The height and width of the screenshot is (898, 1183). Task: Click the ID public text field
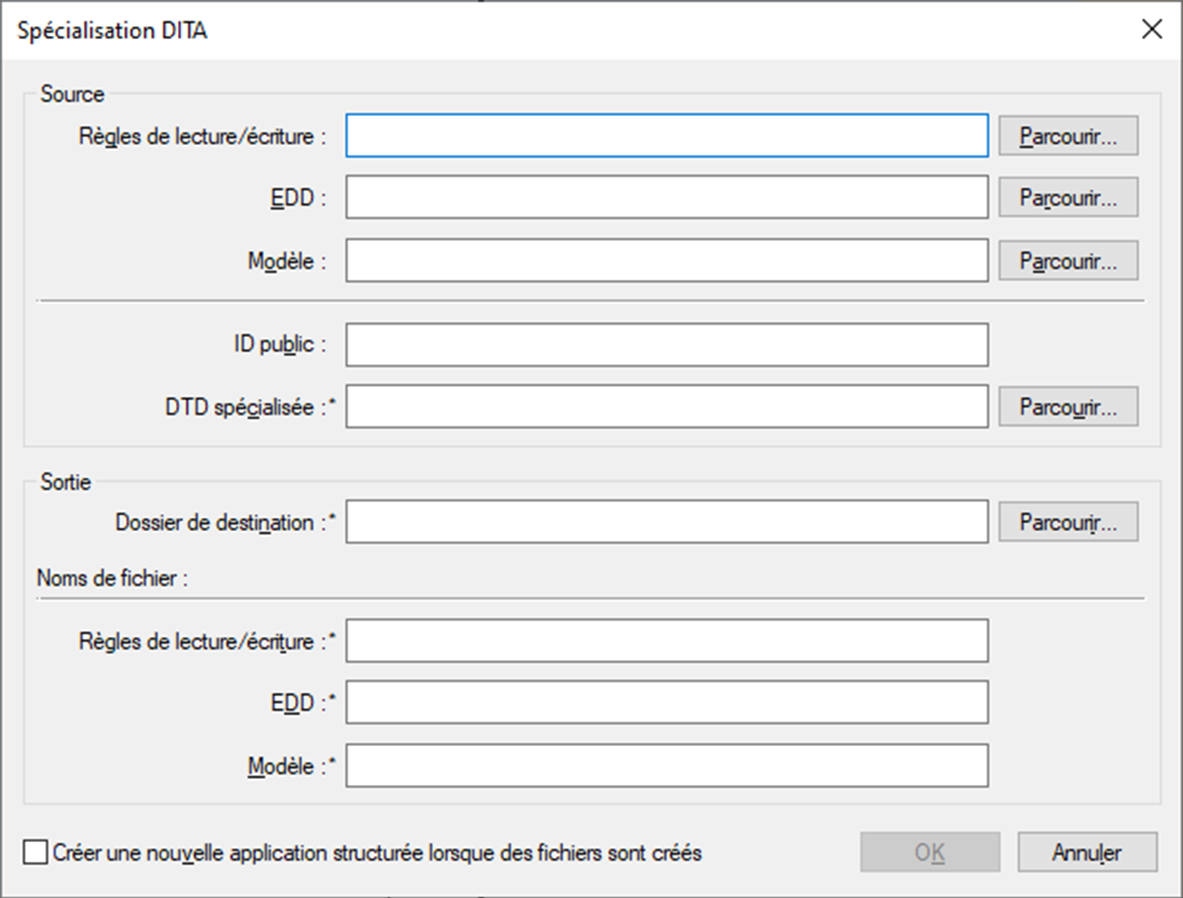(667, 345)
